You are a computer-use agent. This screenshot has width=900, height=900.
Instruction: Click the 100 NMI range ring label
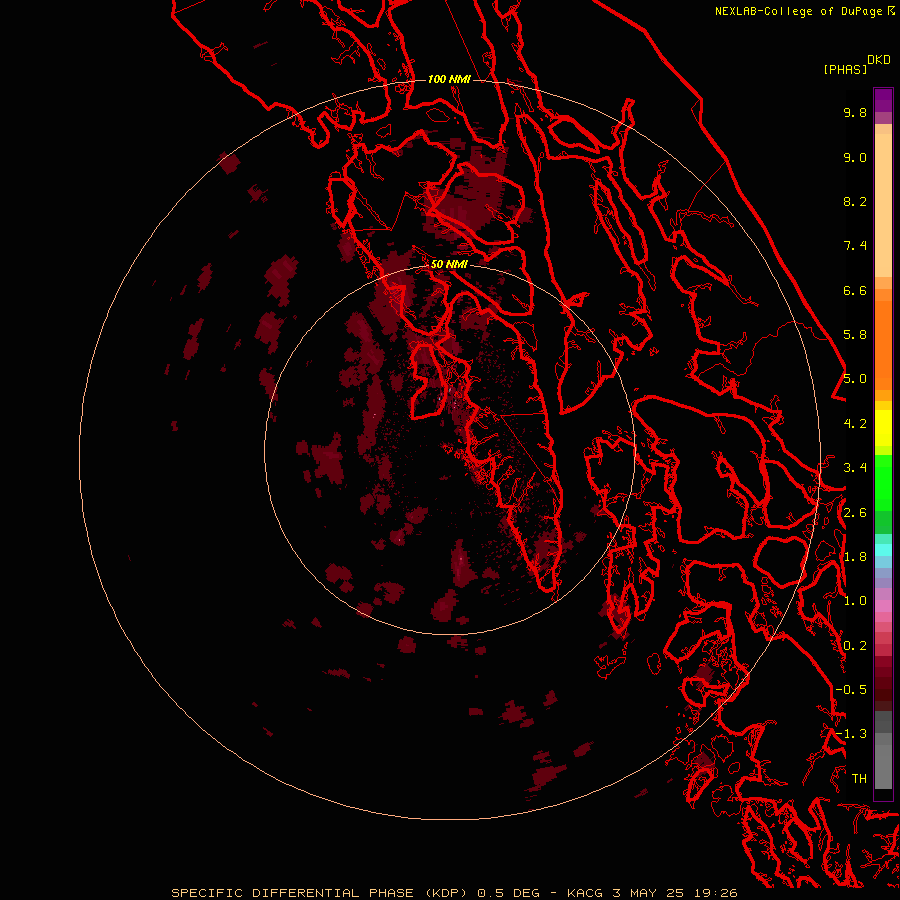coord(449,79)
